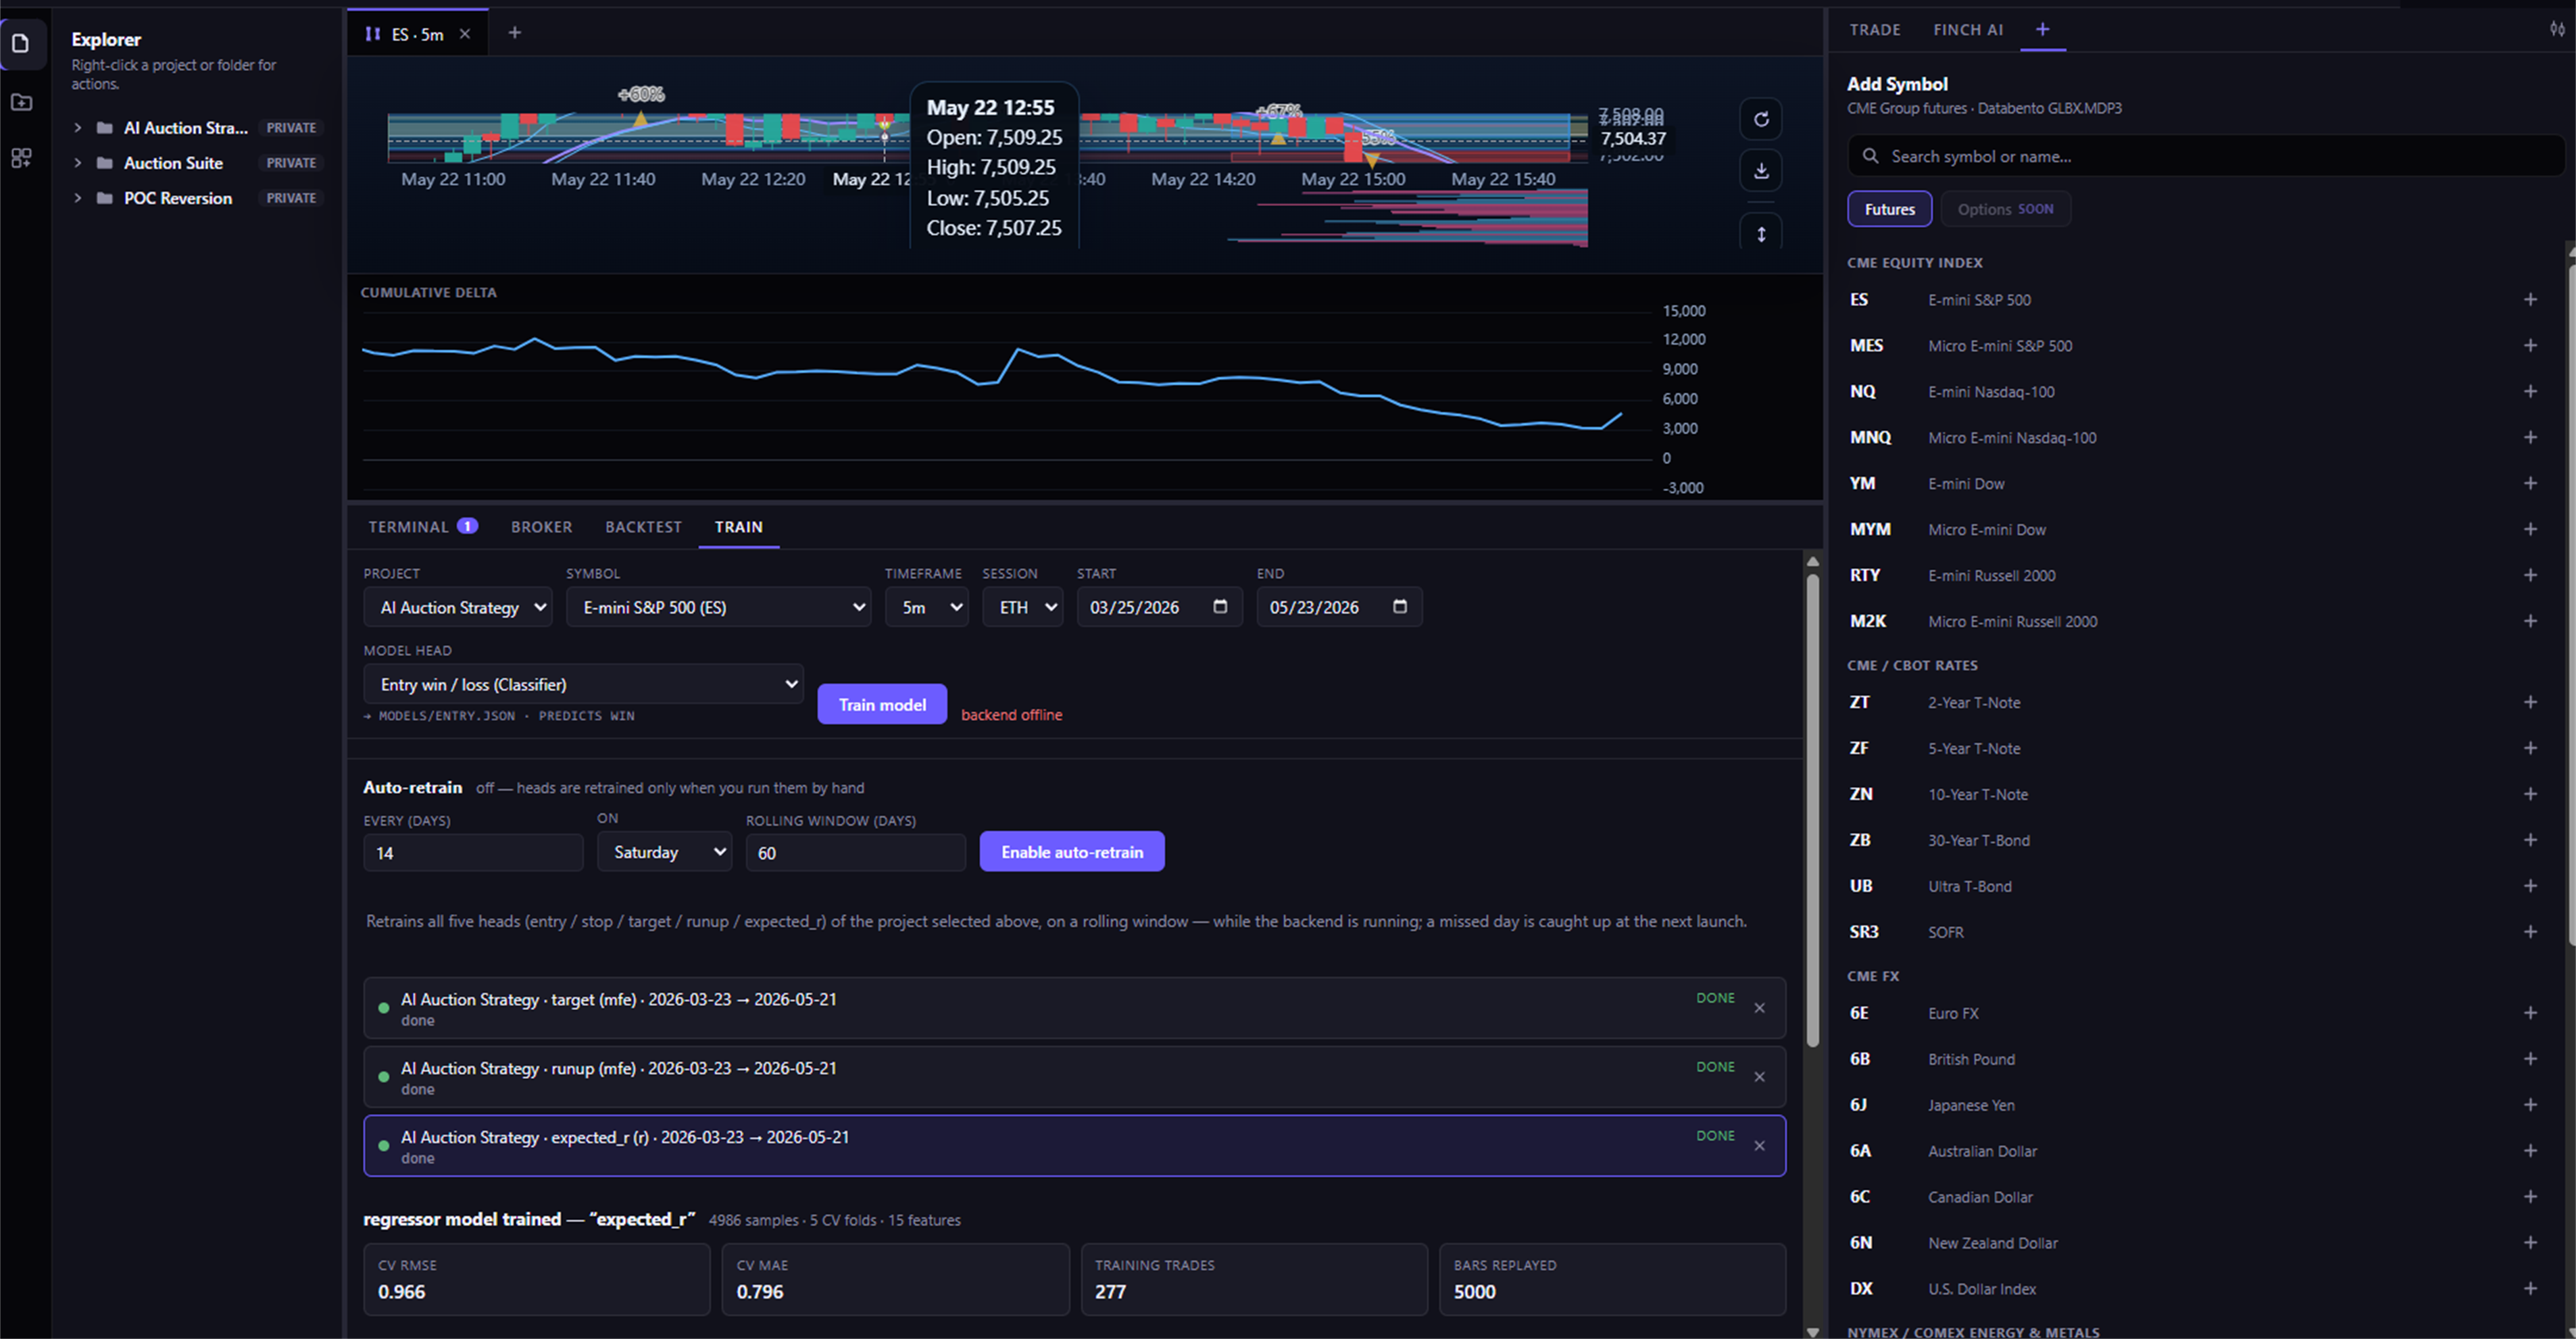Screen dimensions: 2576x1339
Task: Add ZT 2-Year T-Note symbol
Action: click(x=2530, y=703)
